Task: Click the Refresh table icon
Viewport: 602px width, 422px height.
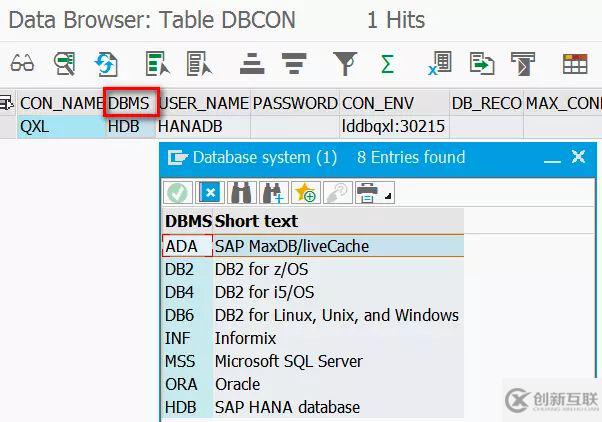Action: (106, 64)
